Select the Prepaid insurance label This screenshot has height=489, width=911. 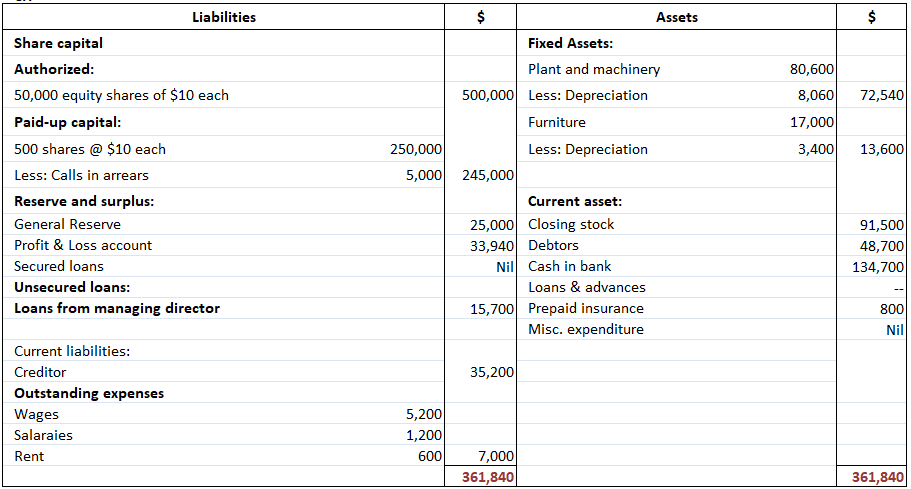point(585,309)
